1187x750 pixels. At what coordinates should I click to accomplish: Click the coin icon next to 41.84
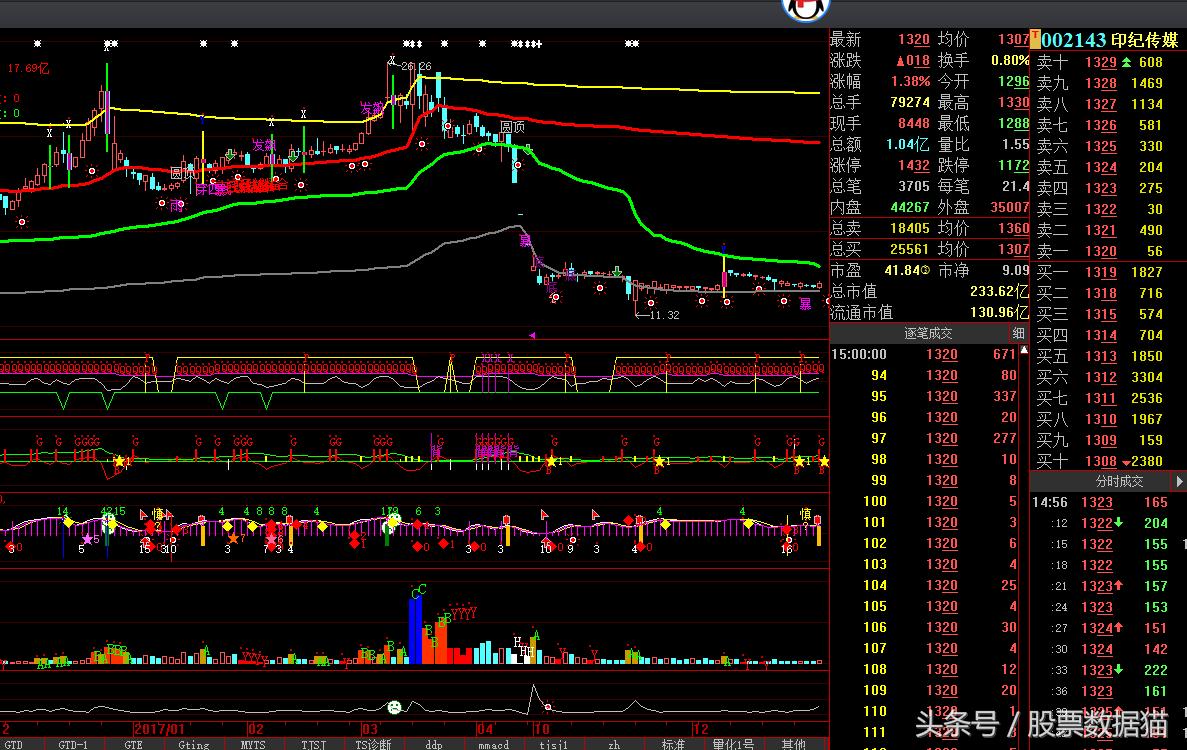(924, 270)
